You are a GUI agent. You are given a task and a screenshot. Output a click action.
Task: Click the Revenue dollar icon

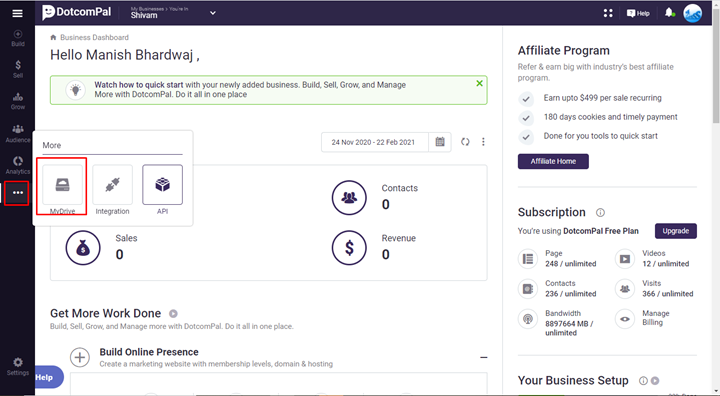click(349, 248)
